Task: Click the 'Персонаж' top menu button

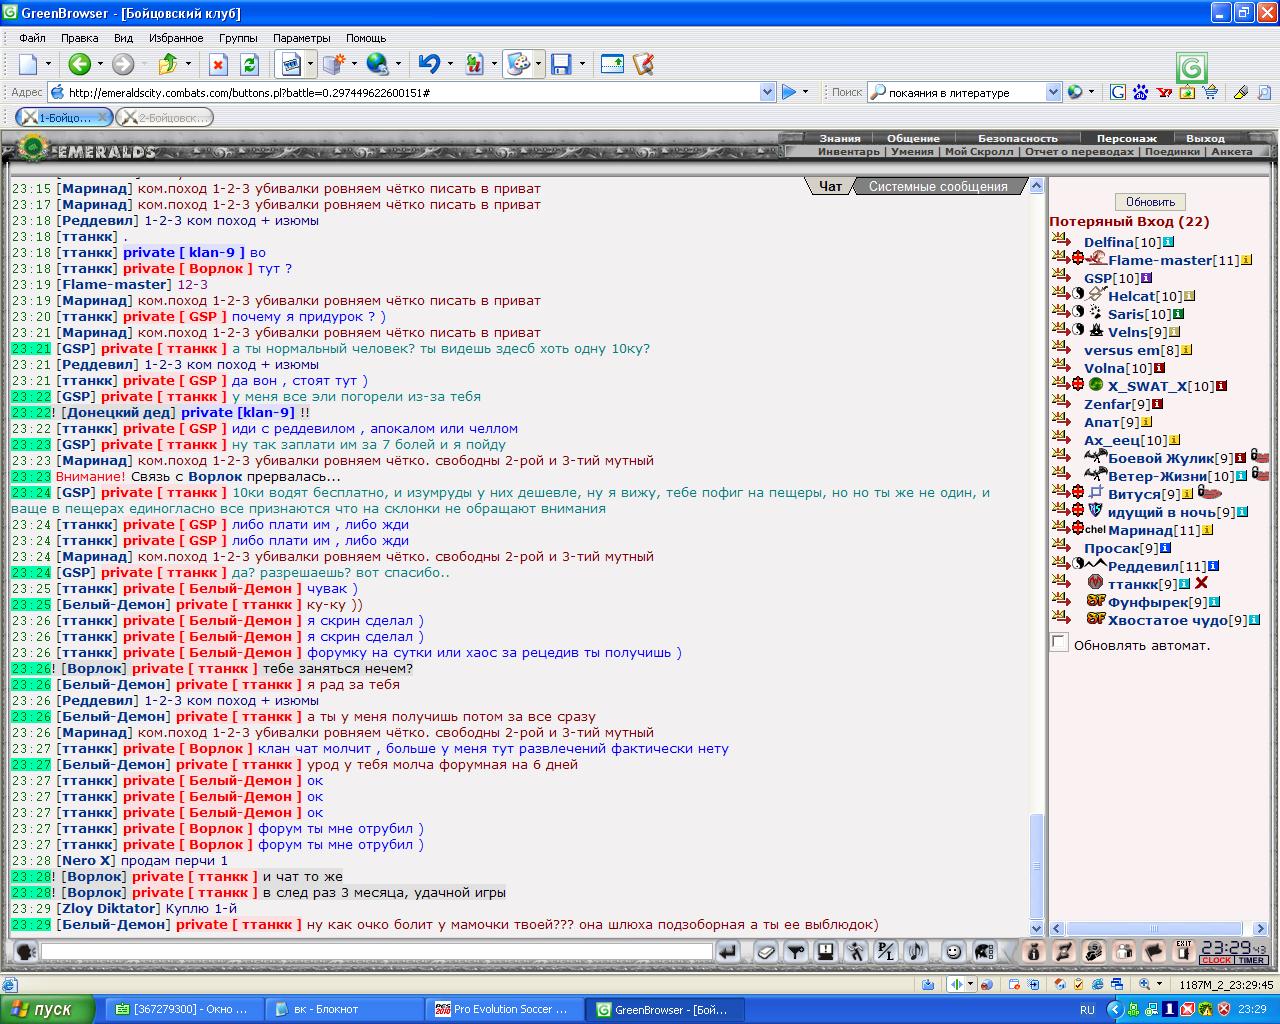Action: point(1126,138)
